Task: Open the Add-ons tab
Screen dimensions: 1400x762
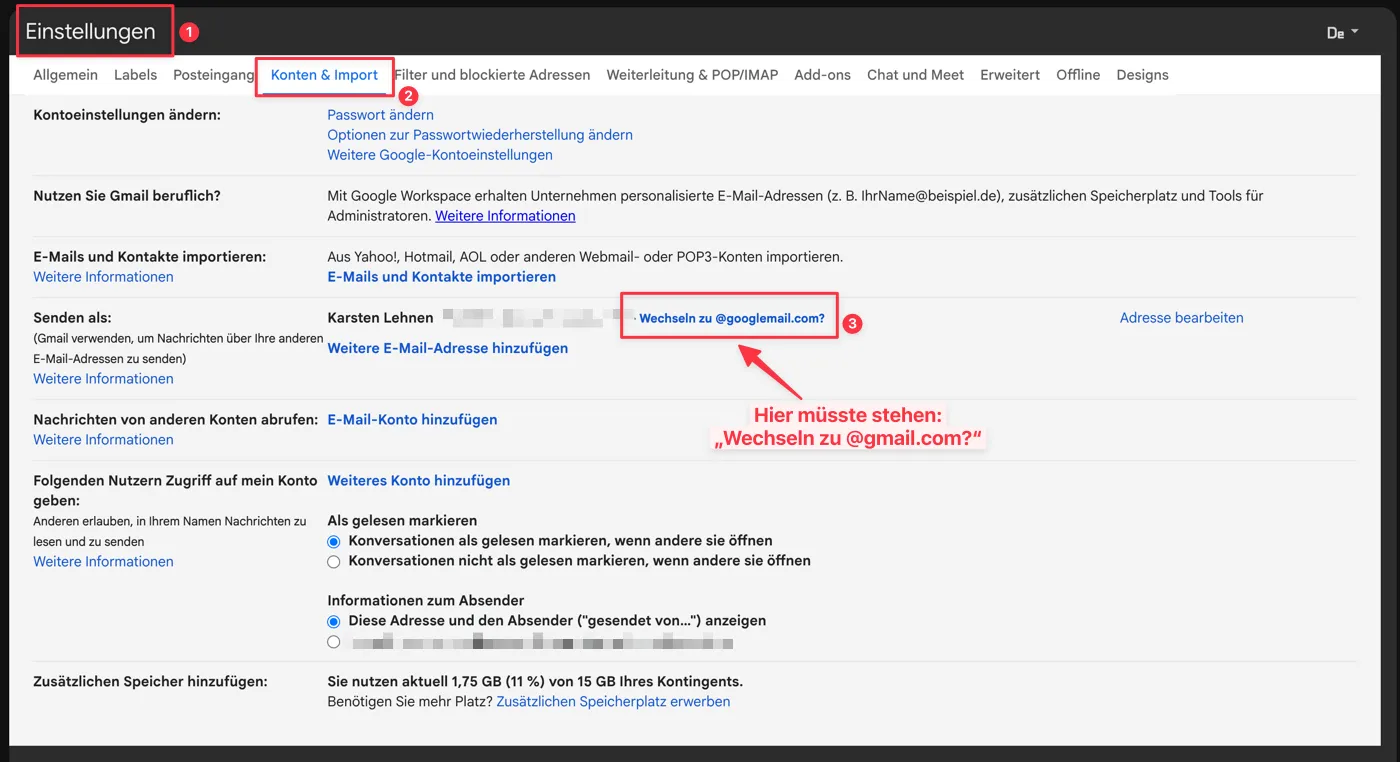Action: pos(822,75)
